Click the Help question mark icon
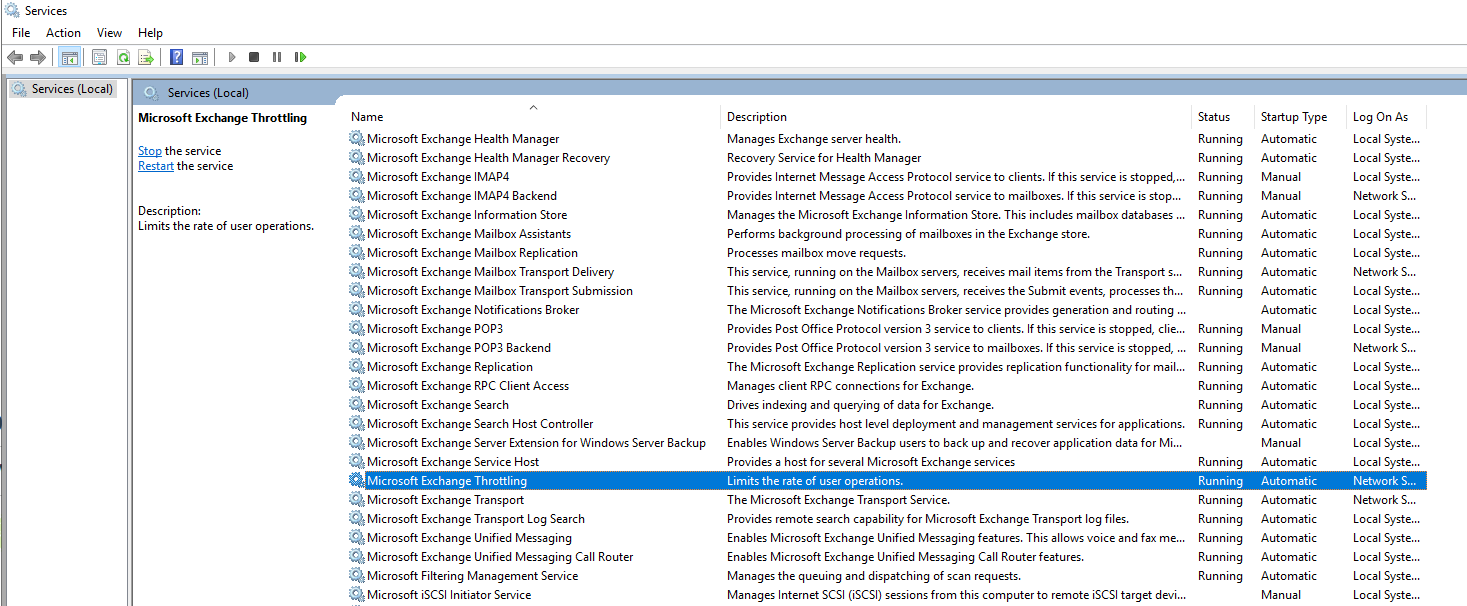Screen dimensions: 1467x606 click(x=176, y=57)
